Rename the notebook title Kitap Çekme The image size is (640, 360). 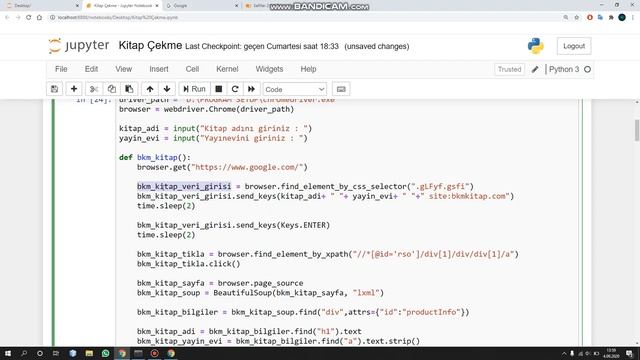point(150,45)
